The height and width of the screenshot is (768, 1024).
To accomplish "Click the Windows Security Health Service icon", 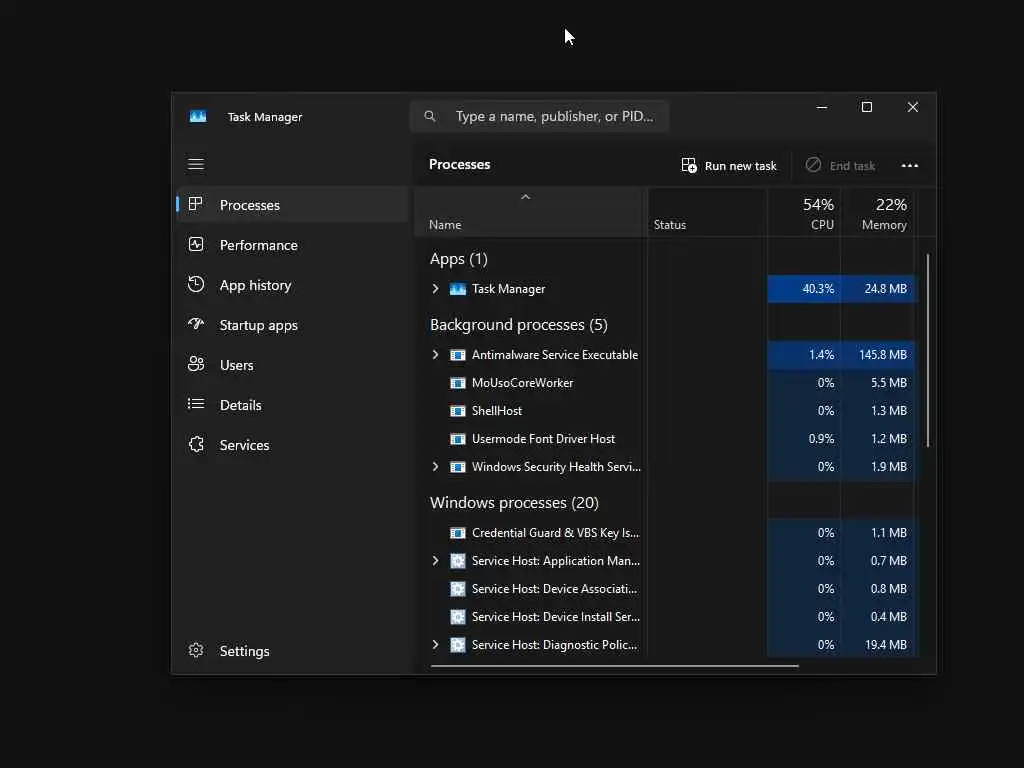I will pos(458,467).
